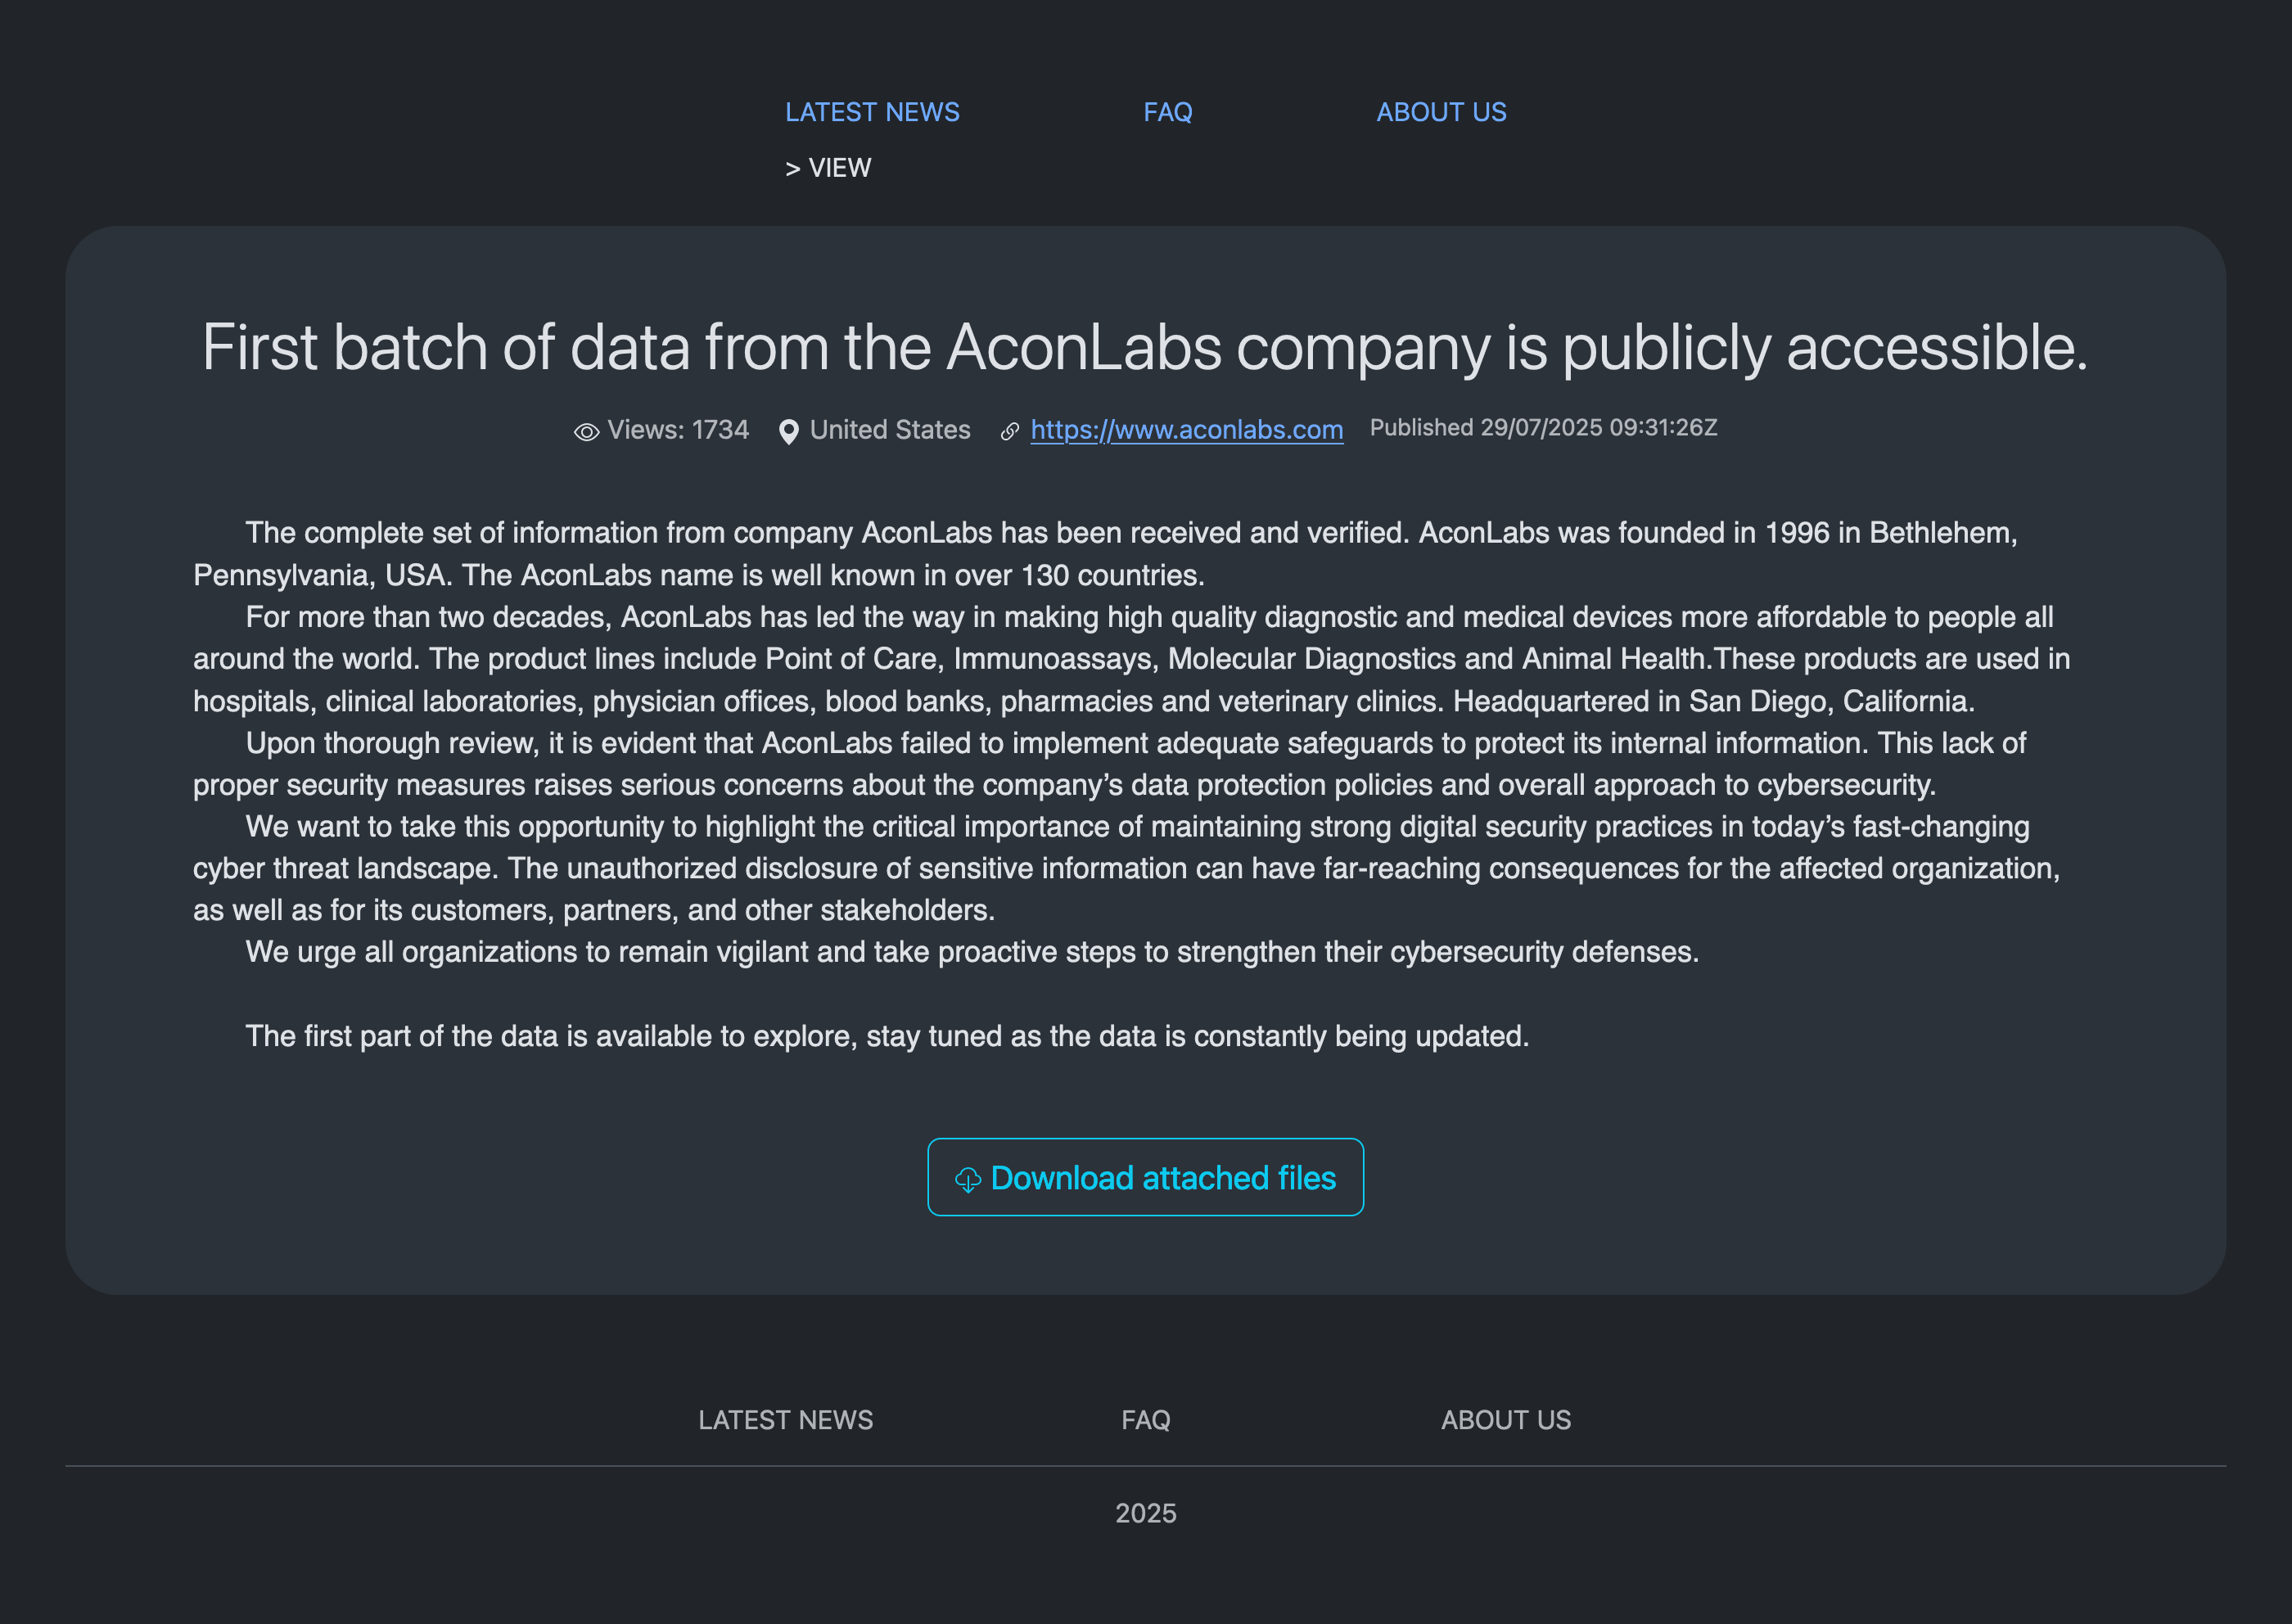Click the cloud download icon

968,1180
